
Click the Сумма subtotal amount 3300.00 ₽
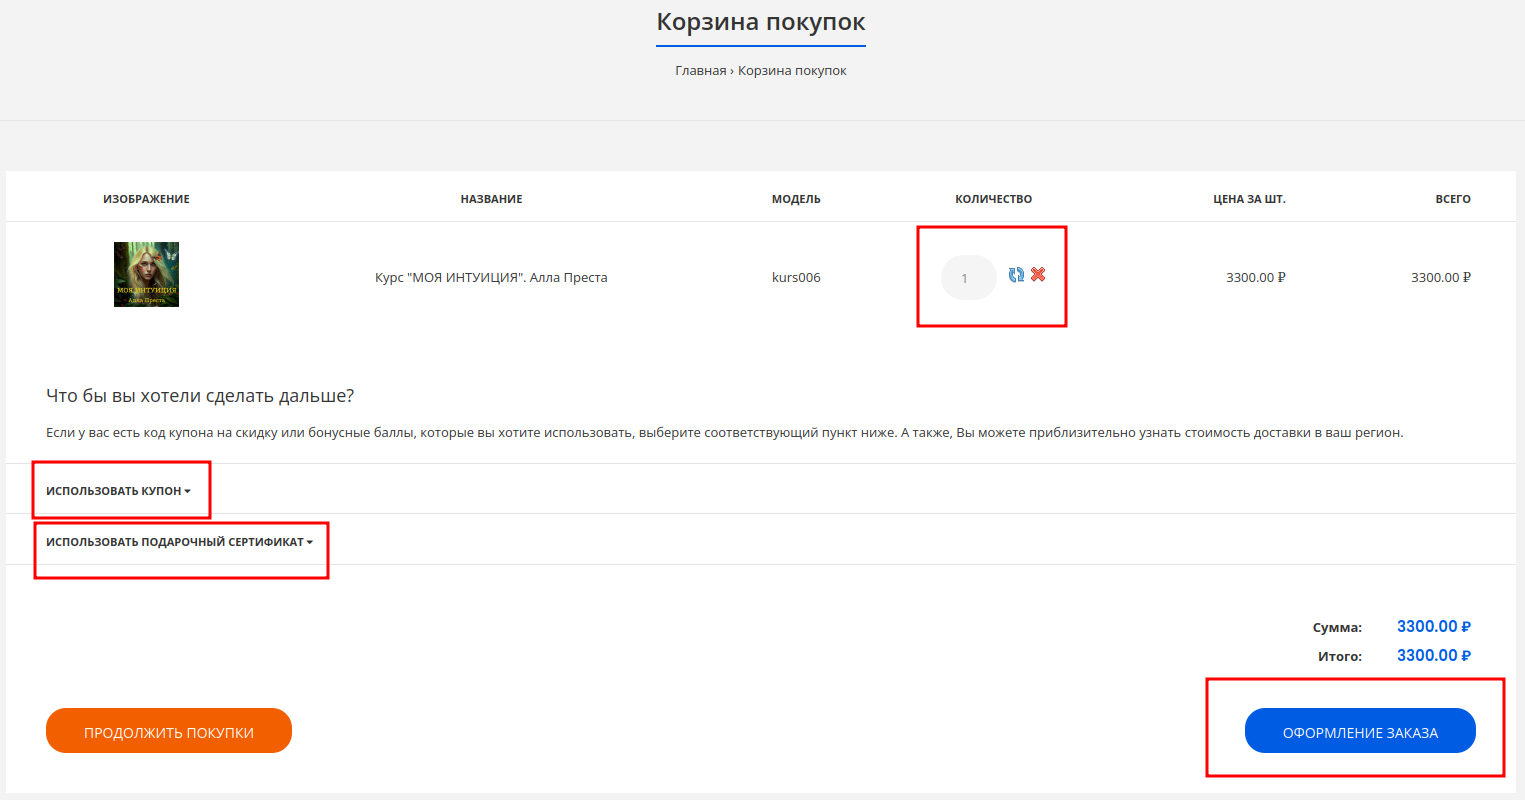click(1433, 627)
